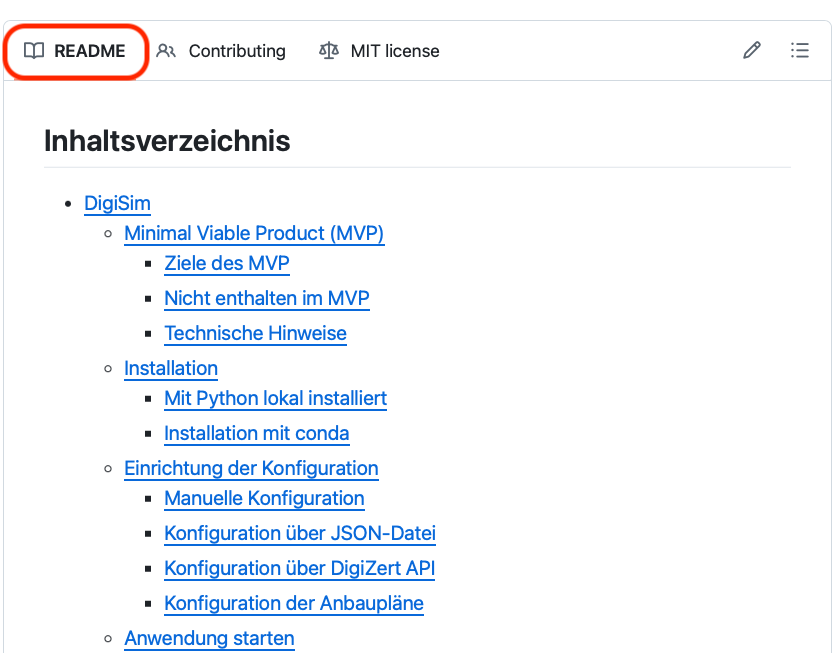Click the Installation link

(x=171, y=369)
